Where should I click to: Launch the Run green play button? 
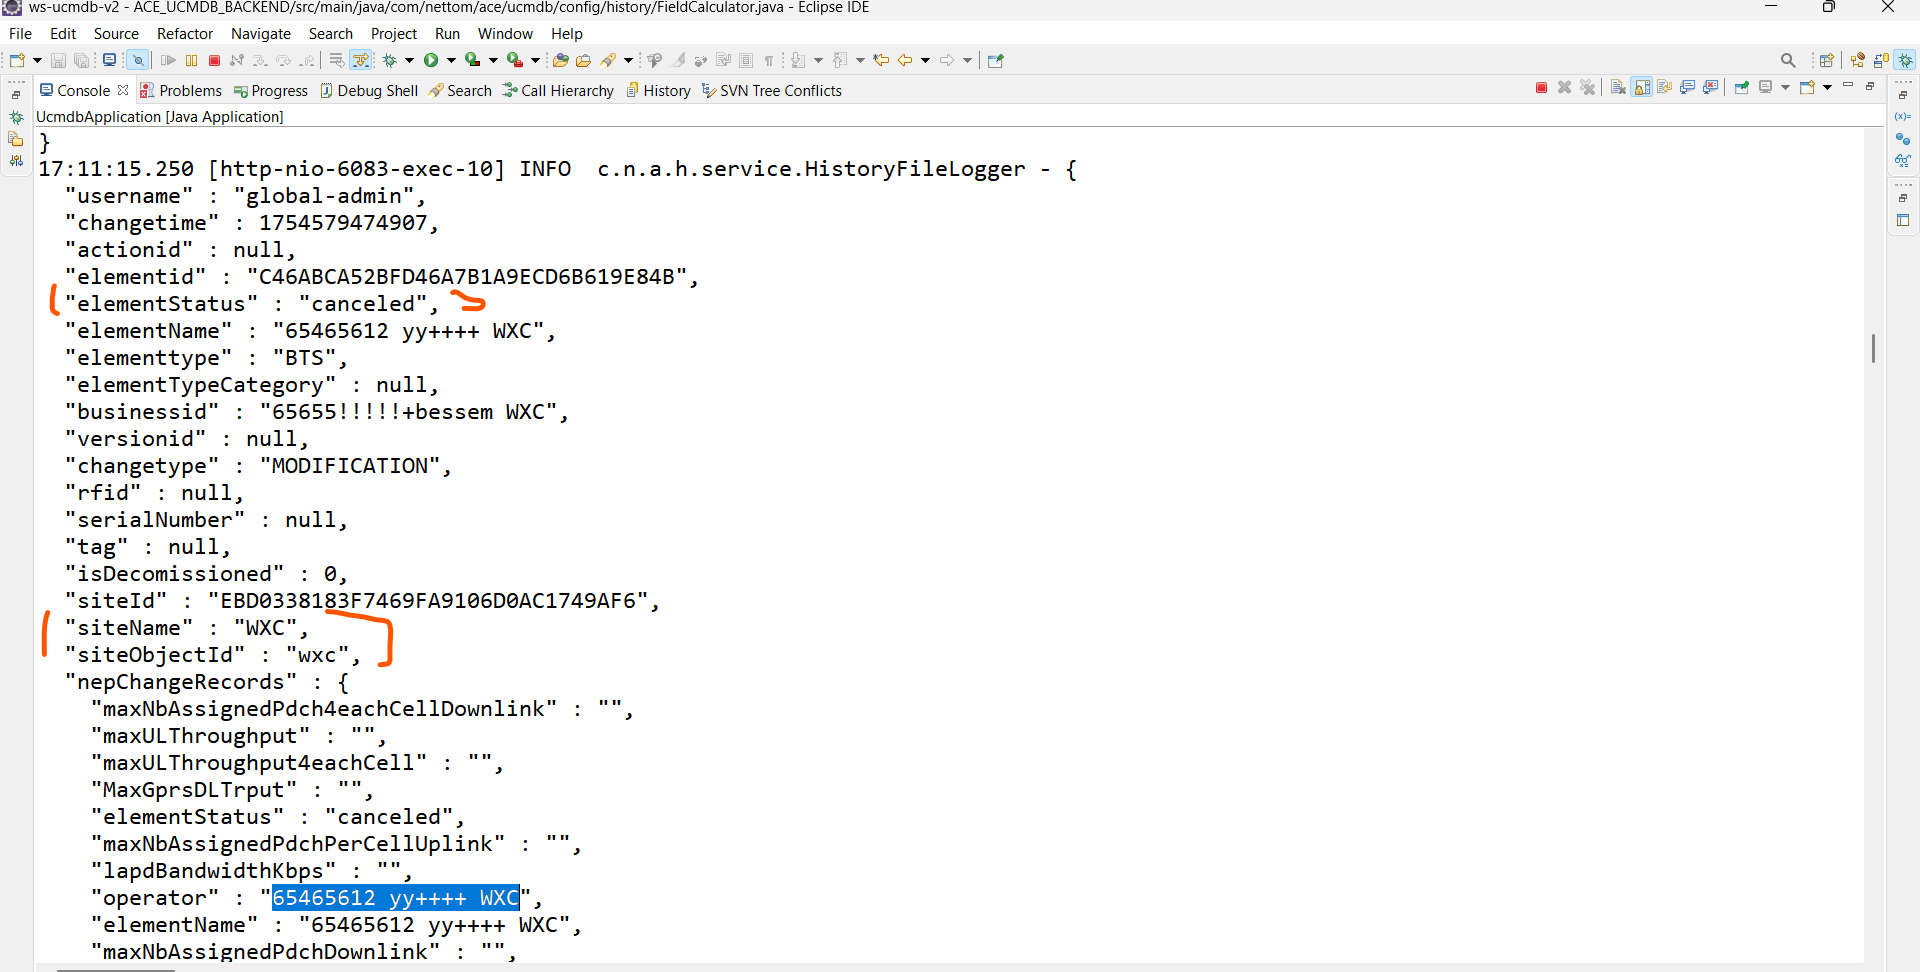click(431, 60)
